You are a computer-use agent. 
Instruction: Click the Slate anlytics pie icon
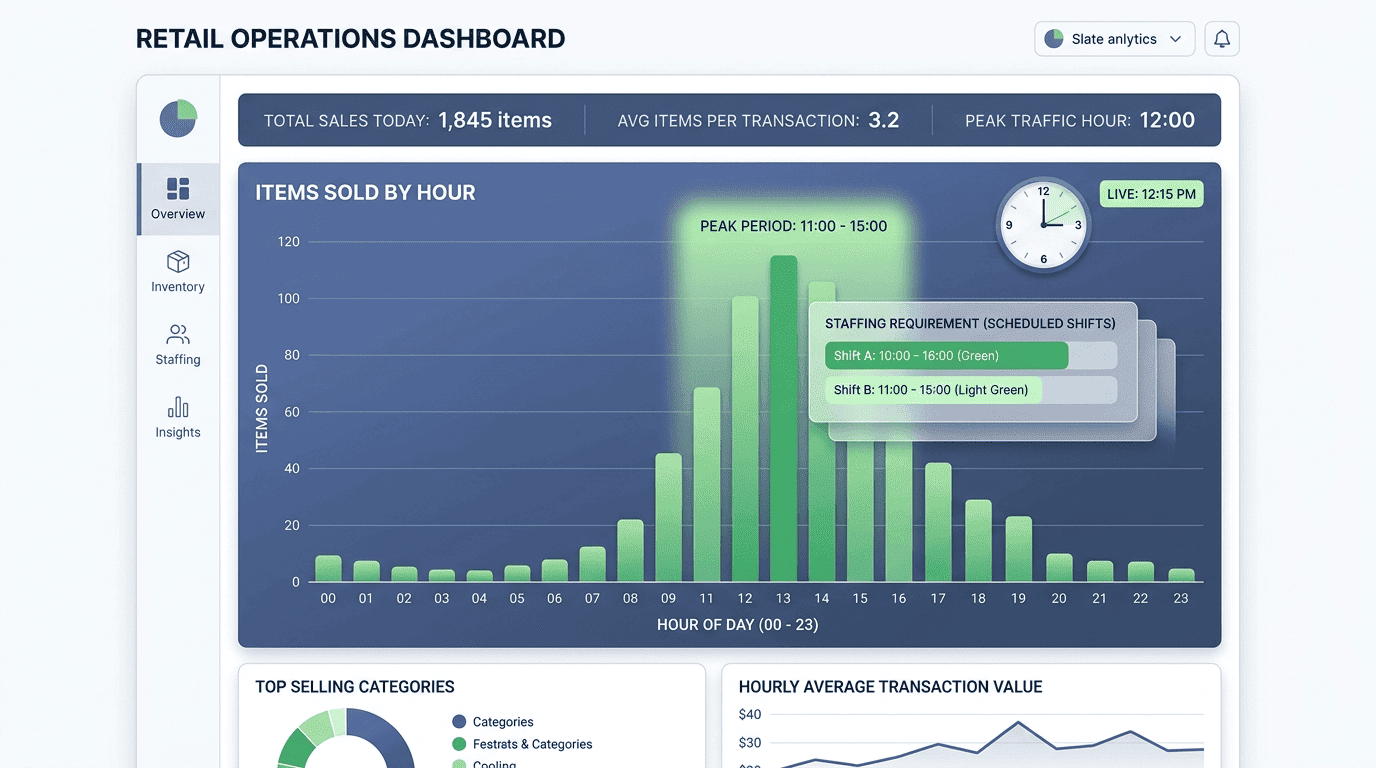point(1053,39)
